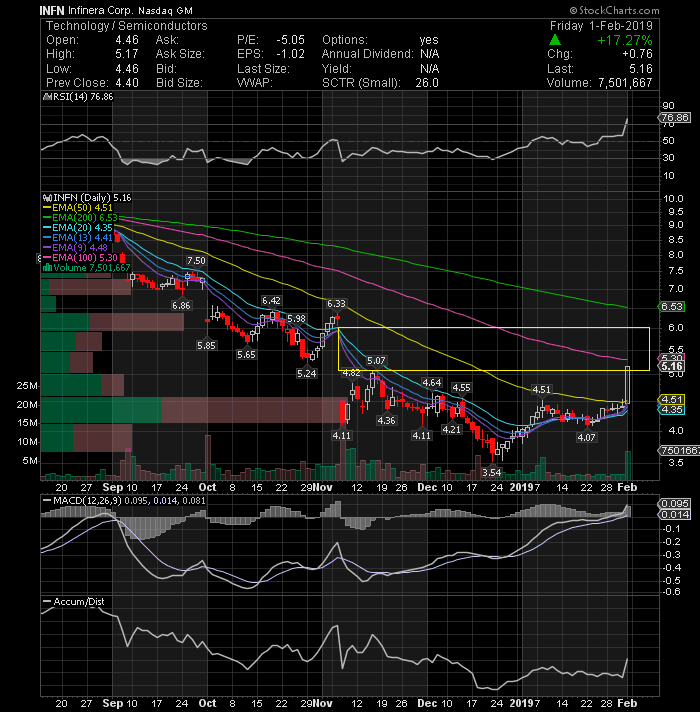This screenshot has height=712, width=700.
Task: Click the 5.85 low price label
Action: pos(207,346)
